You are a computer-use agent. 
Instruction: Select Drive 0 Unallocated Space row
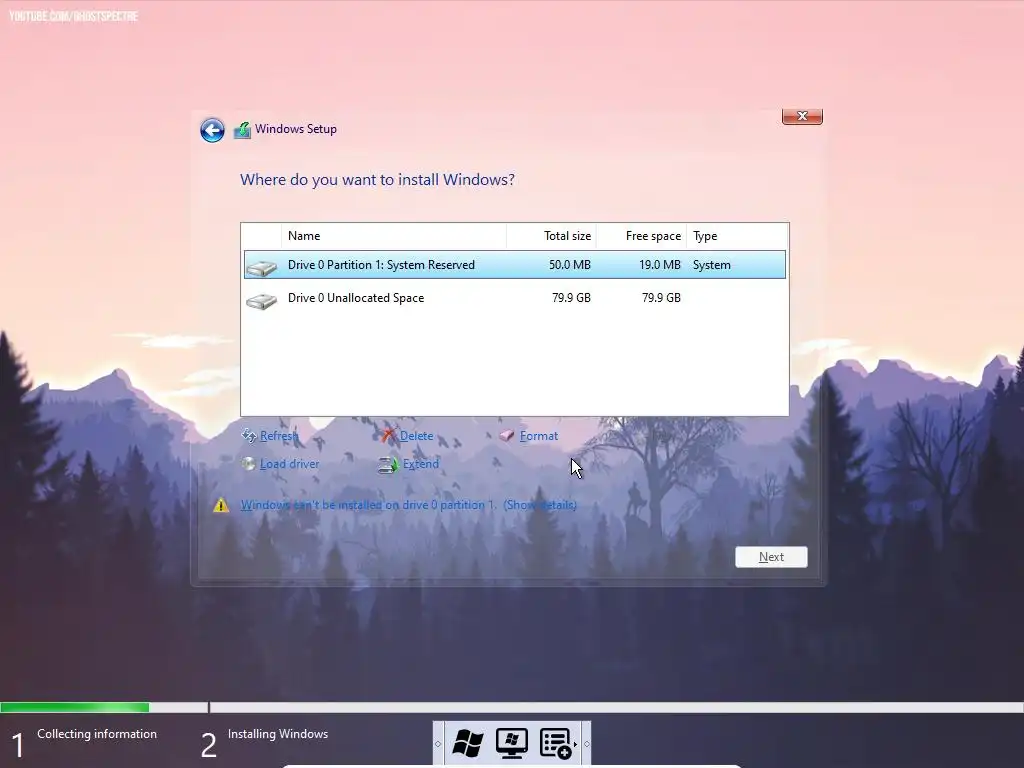(515, 298)
